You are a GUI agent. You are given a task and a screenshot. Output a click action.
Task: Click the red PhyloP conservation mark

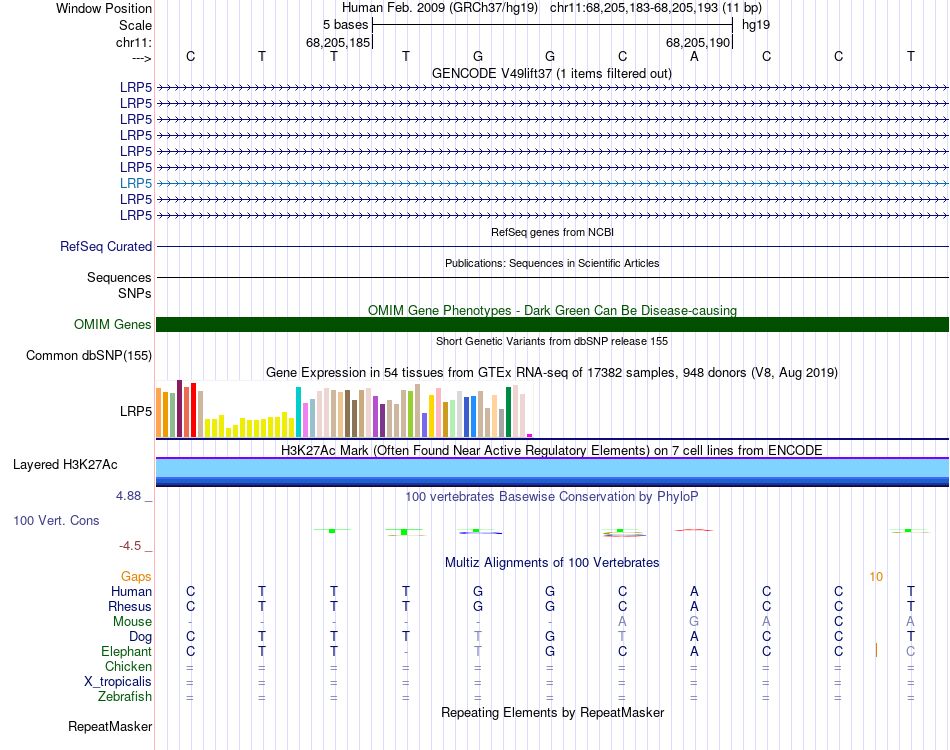[694, 529]
